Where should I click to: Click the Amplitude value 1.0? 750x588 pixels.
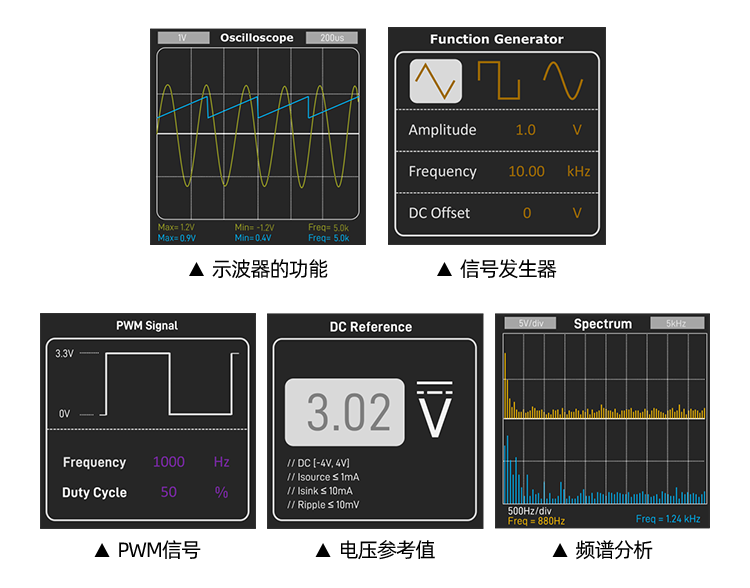click(525, 130)
